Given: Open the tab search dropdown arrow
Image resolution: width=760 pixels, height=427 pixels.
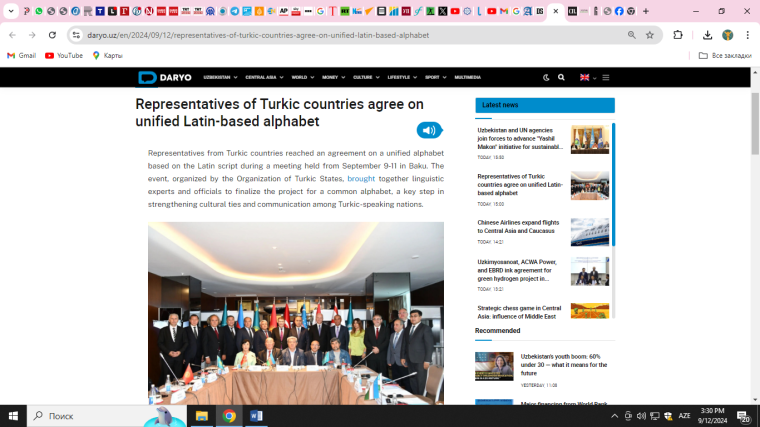Looking at the screenshot, I should (x=11, y=11).
